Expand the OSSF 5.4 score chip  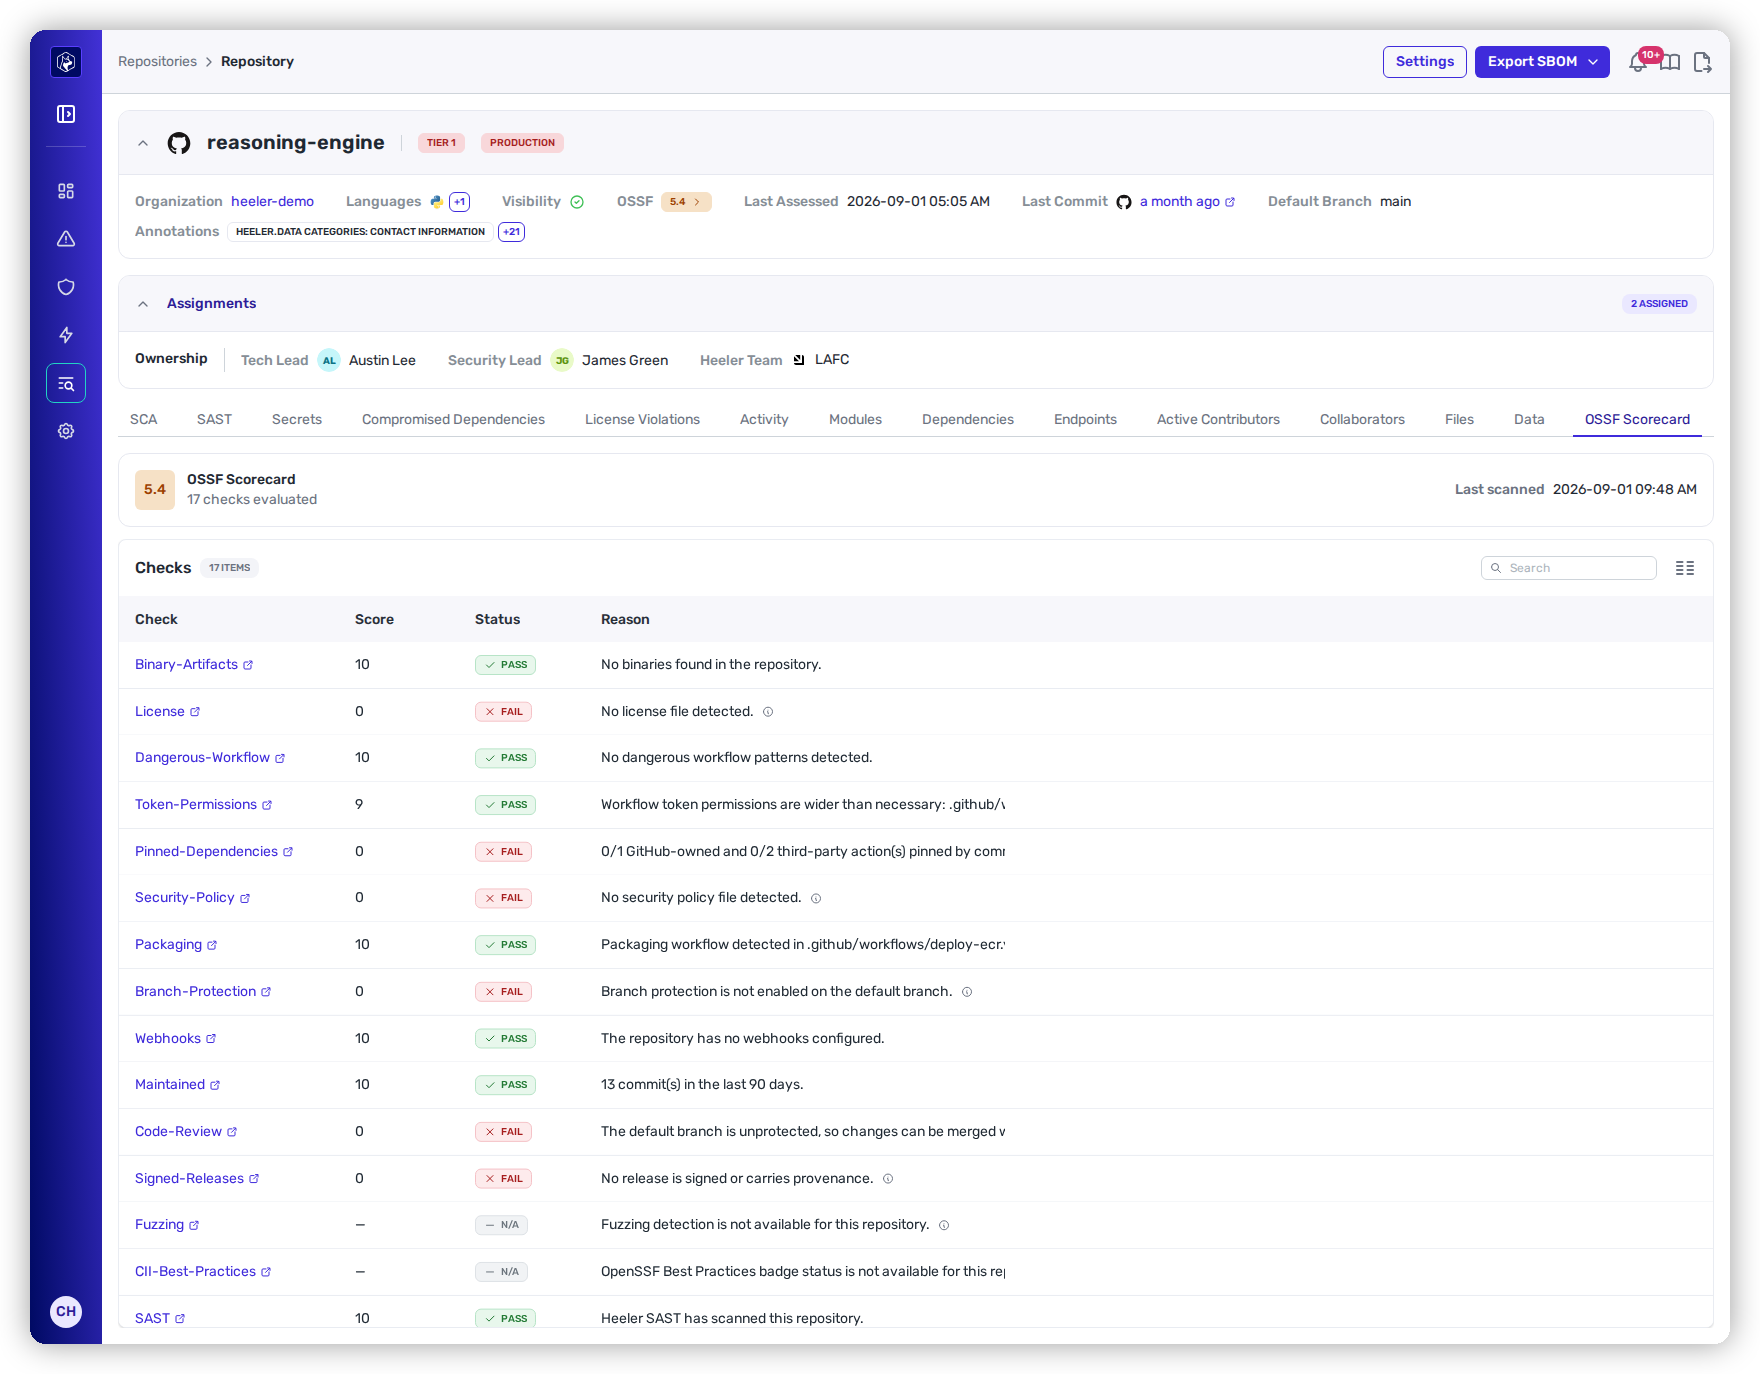coord(686,202)
